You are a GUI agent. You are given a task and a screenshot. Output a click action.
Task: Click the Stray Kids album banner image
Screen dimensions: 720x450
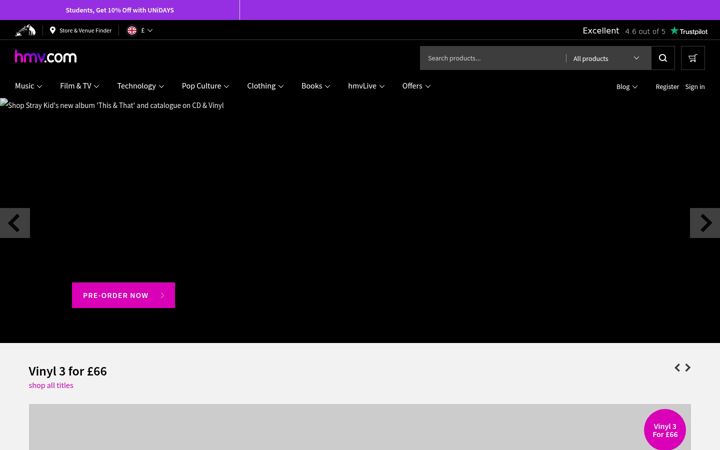coord(360,220)
